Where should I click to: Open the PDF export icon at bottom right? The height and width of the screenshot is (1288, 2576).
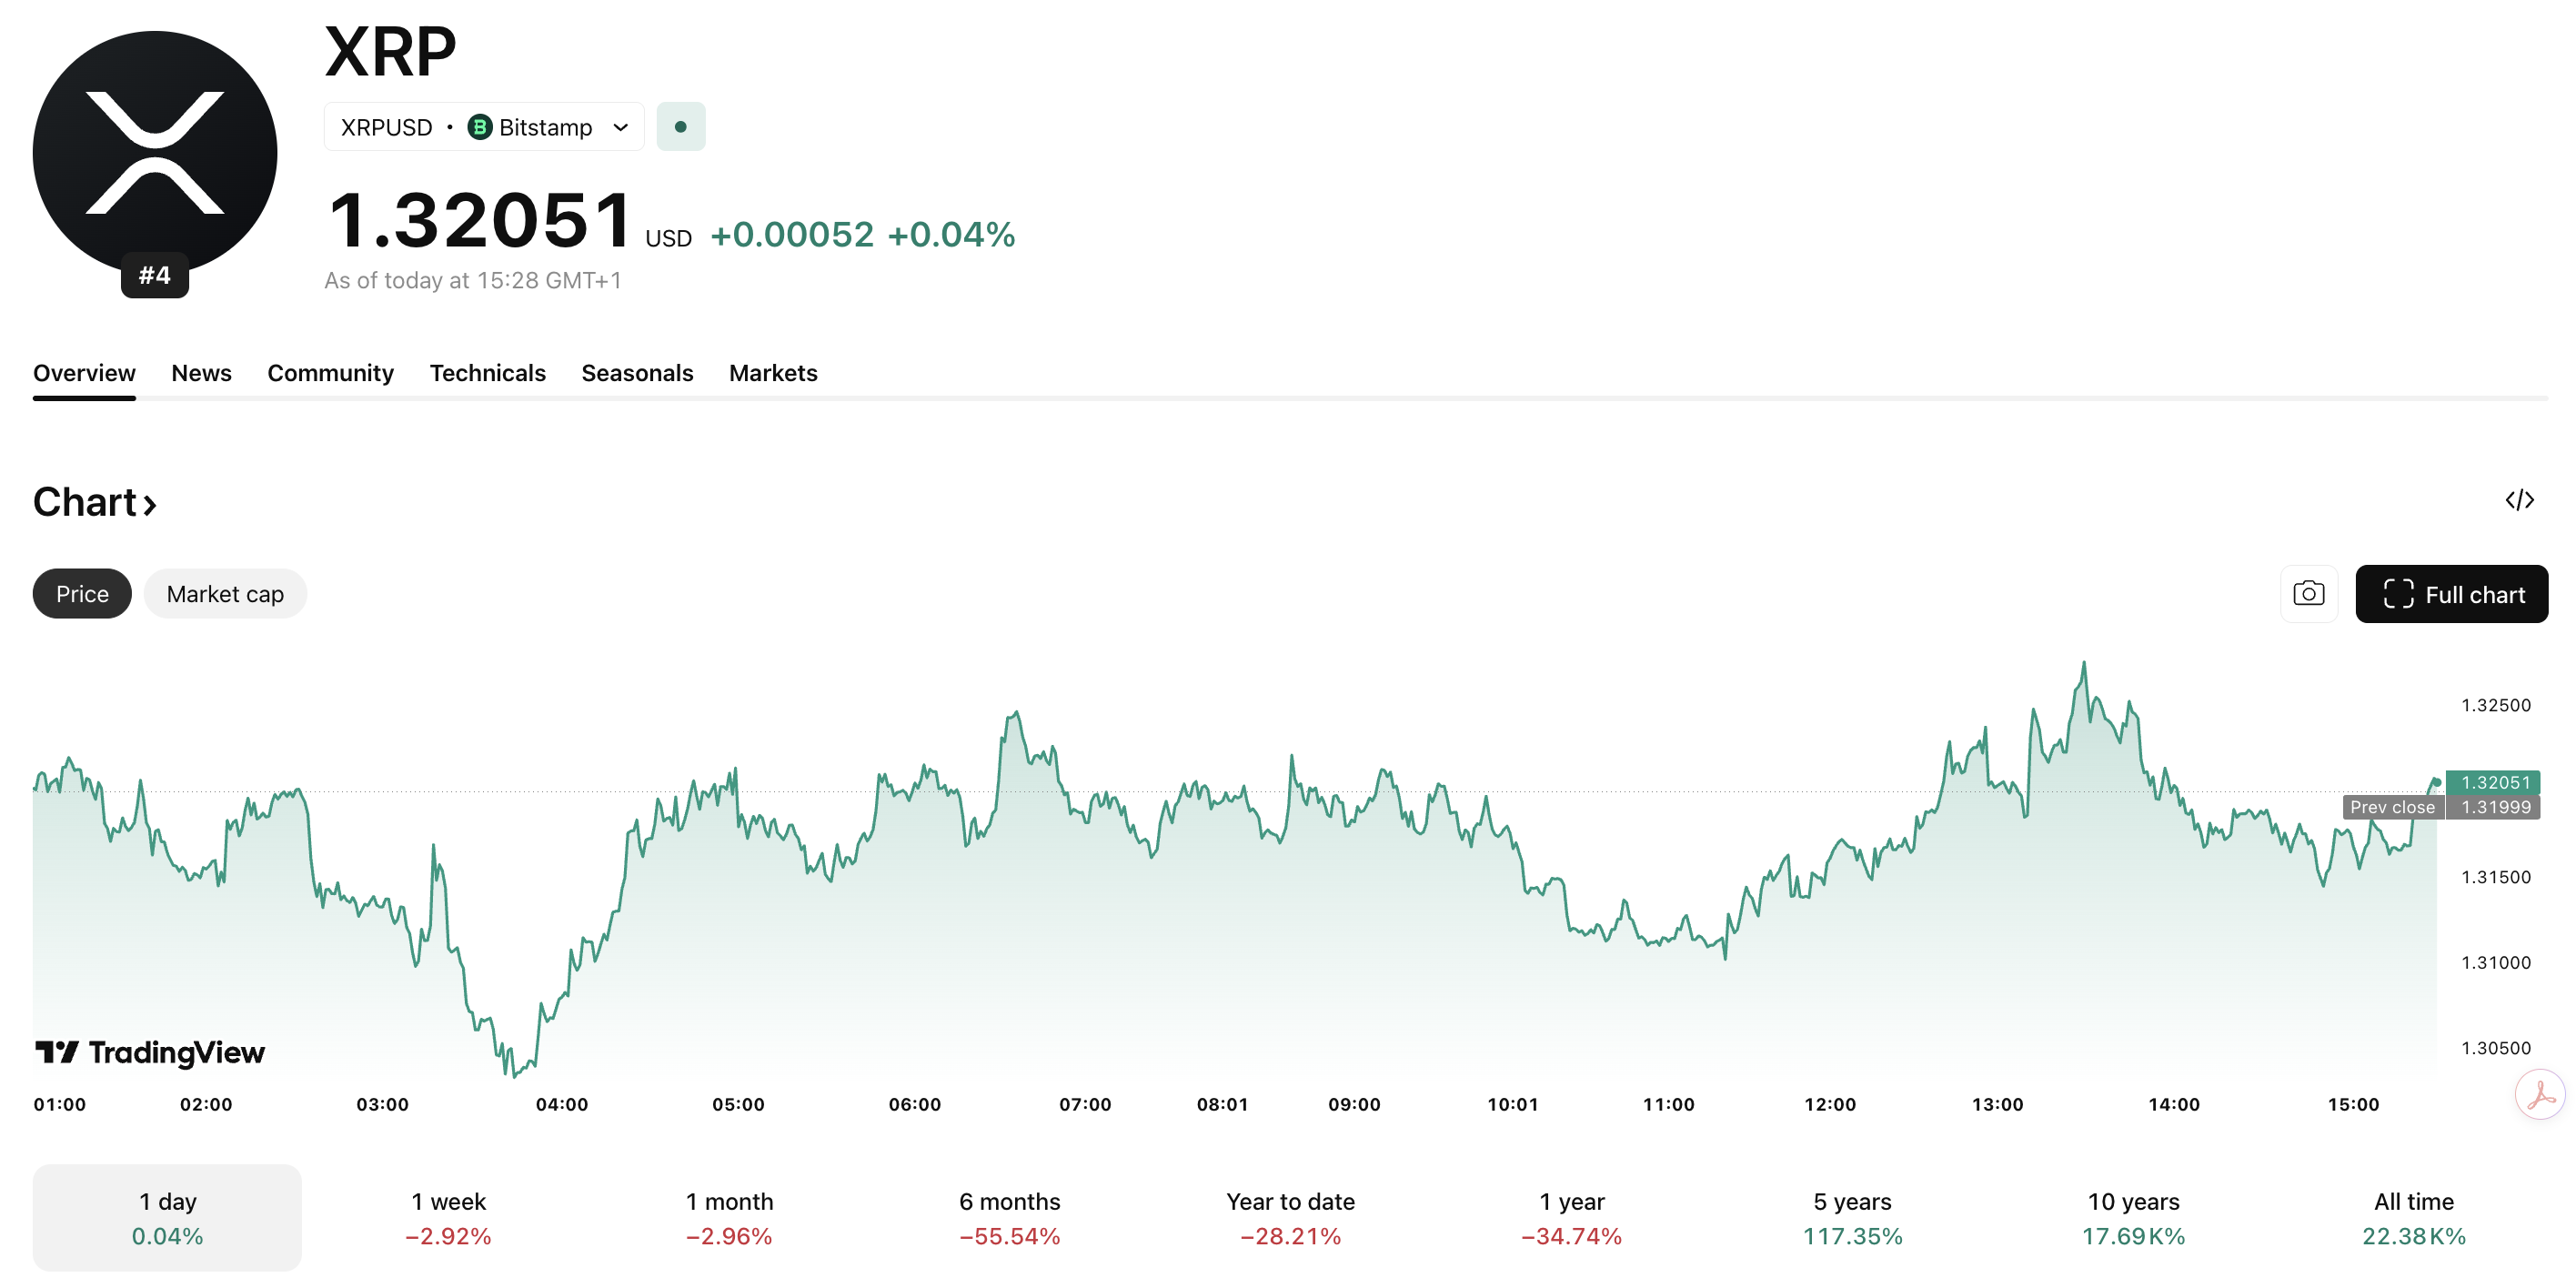2541,1094
